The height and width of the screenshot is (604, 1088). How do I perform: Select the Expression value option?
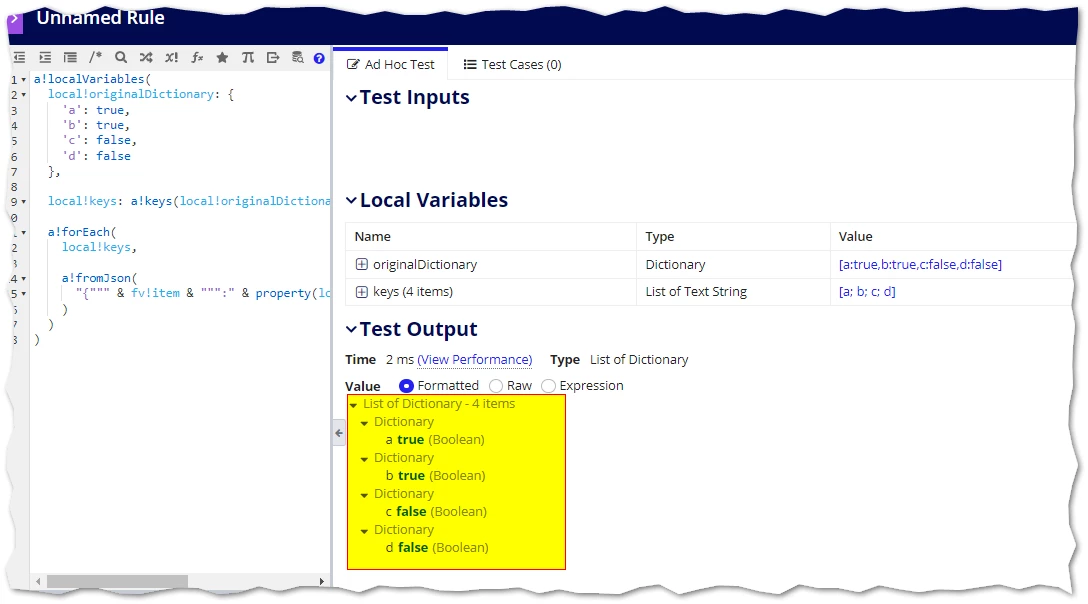click(x=548, y=386)
